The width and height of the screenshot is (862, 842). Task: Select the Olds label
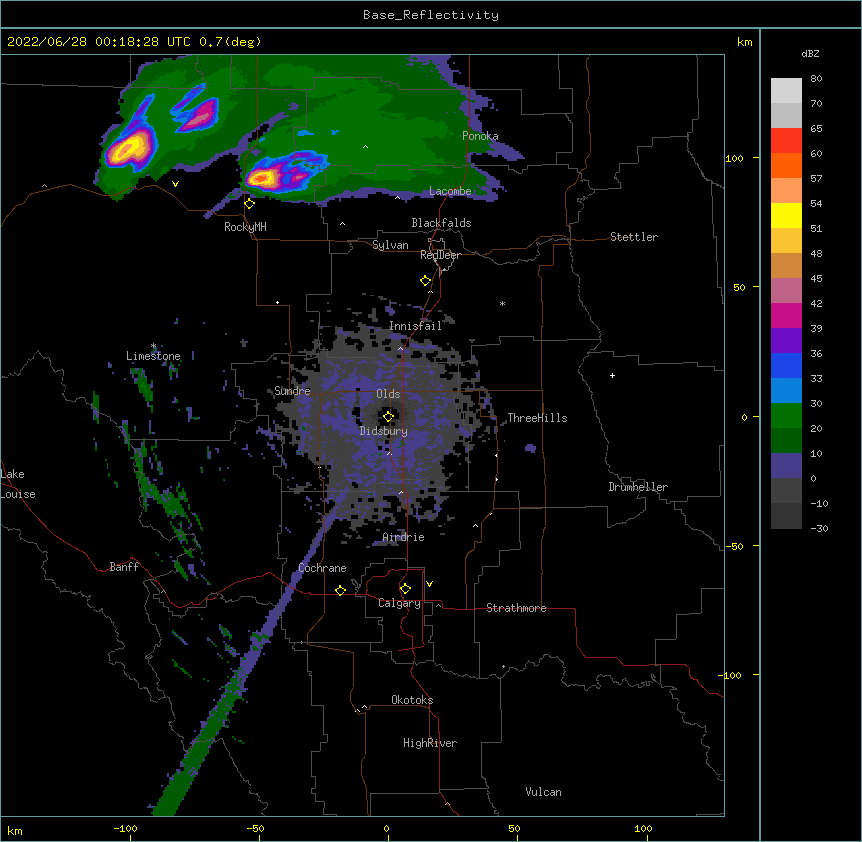(388, 394)
